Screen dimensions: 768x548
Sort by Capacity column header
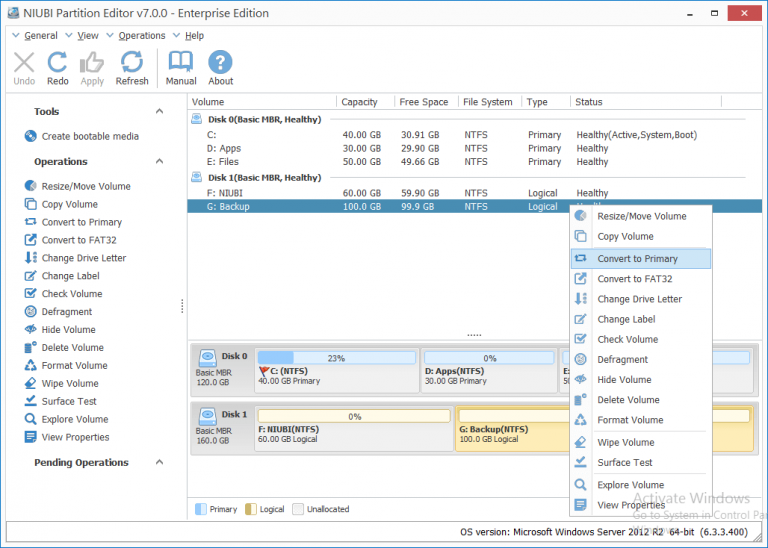click(365, 102)
